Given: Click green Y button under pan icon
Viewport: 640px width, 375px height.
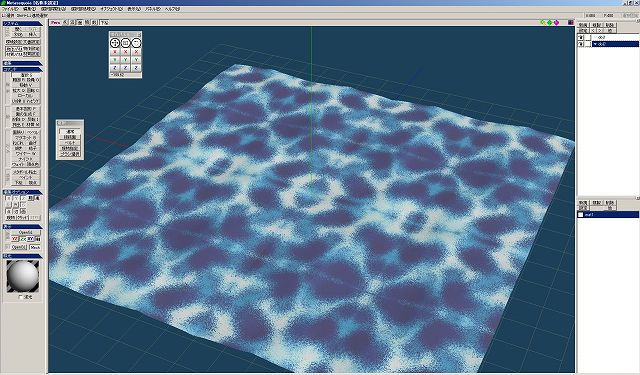Looking at the screenshot, I should pos(115,60).
